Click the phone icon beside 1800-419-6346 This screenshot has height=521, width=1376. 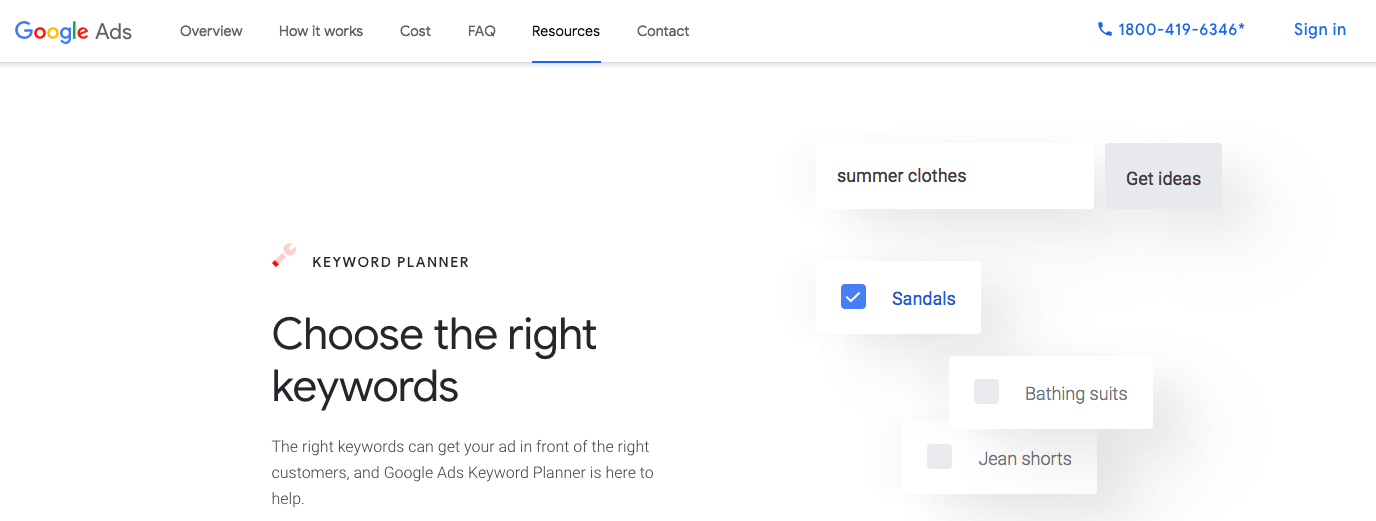[x=1104, y=30]
